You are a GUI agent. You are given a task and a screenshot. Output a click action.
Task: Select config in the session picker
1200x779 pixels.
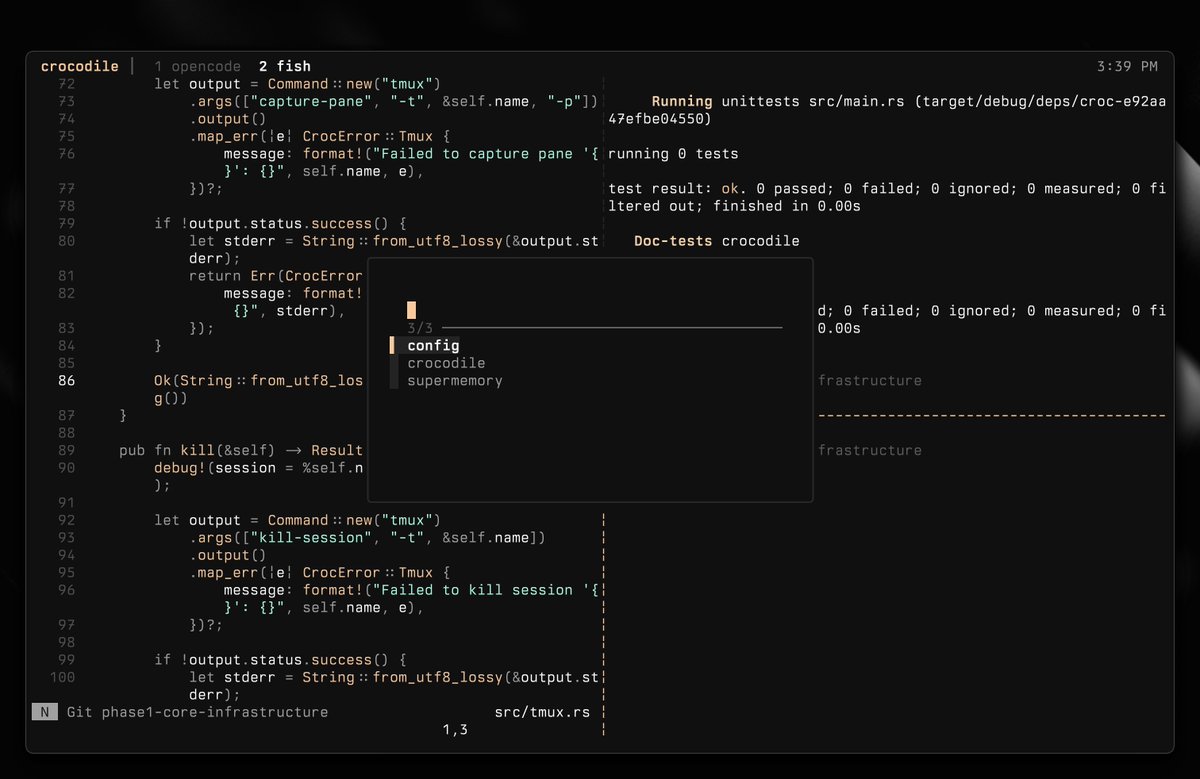coord(432,345)
